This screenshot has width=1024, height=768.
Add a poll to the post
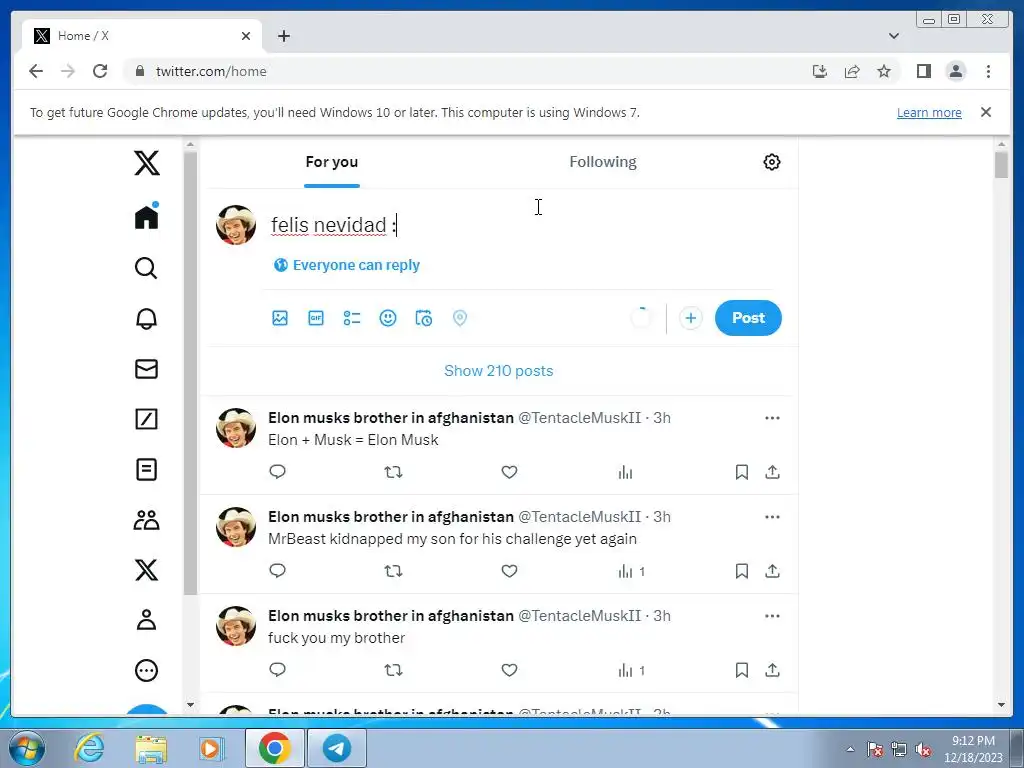pyautogui.click(x=352, y=318)
